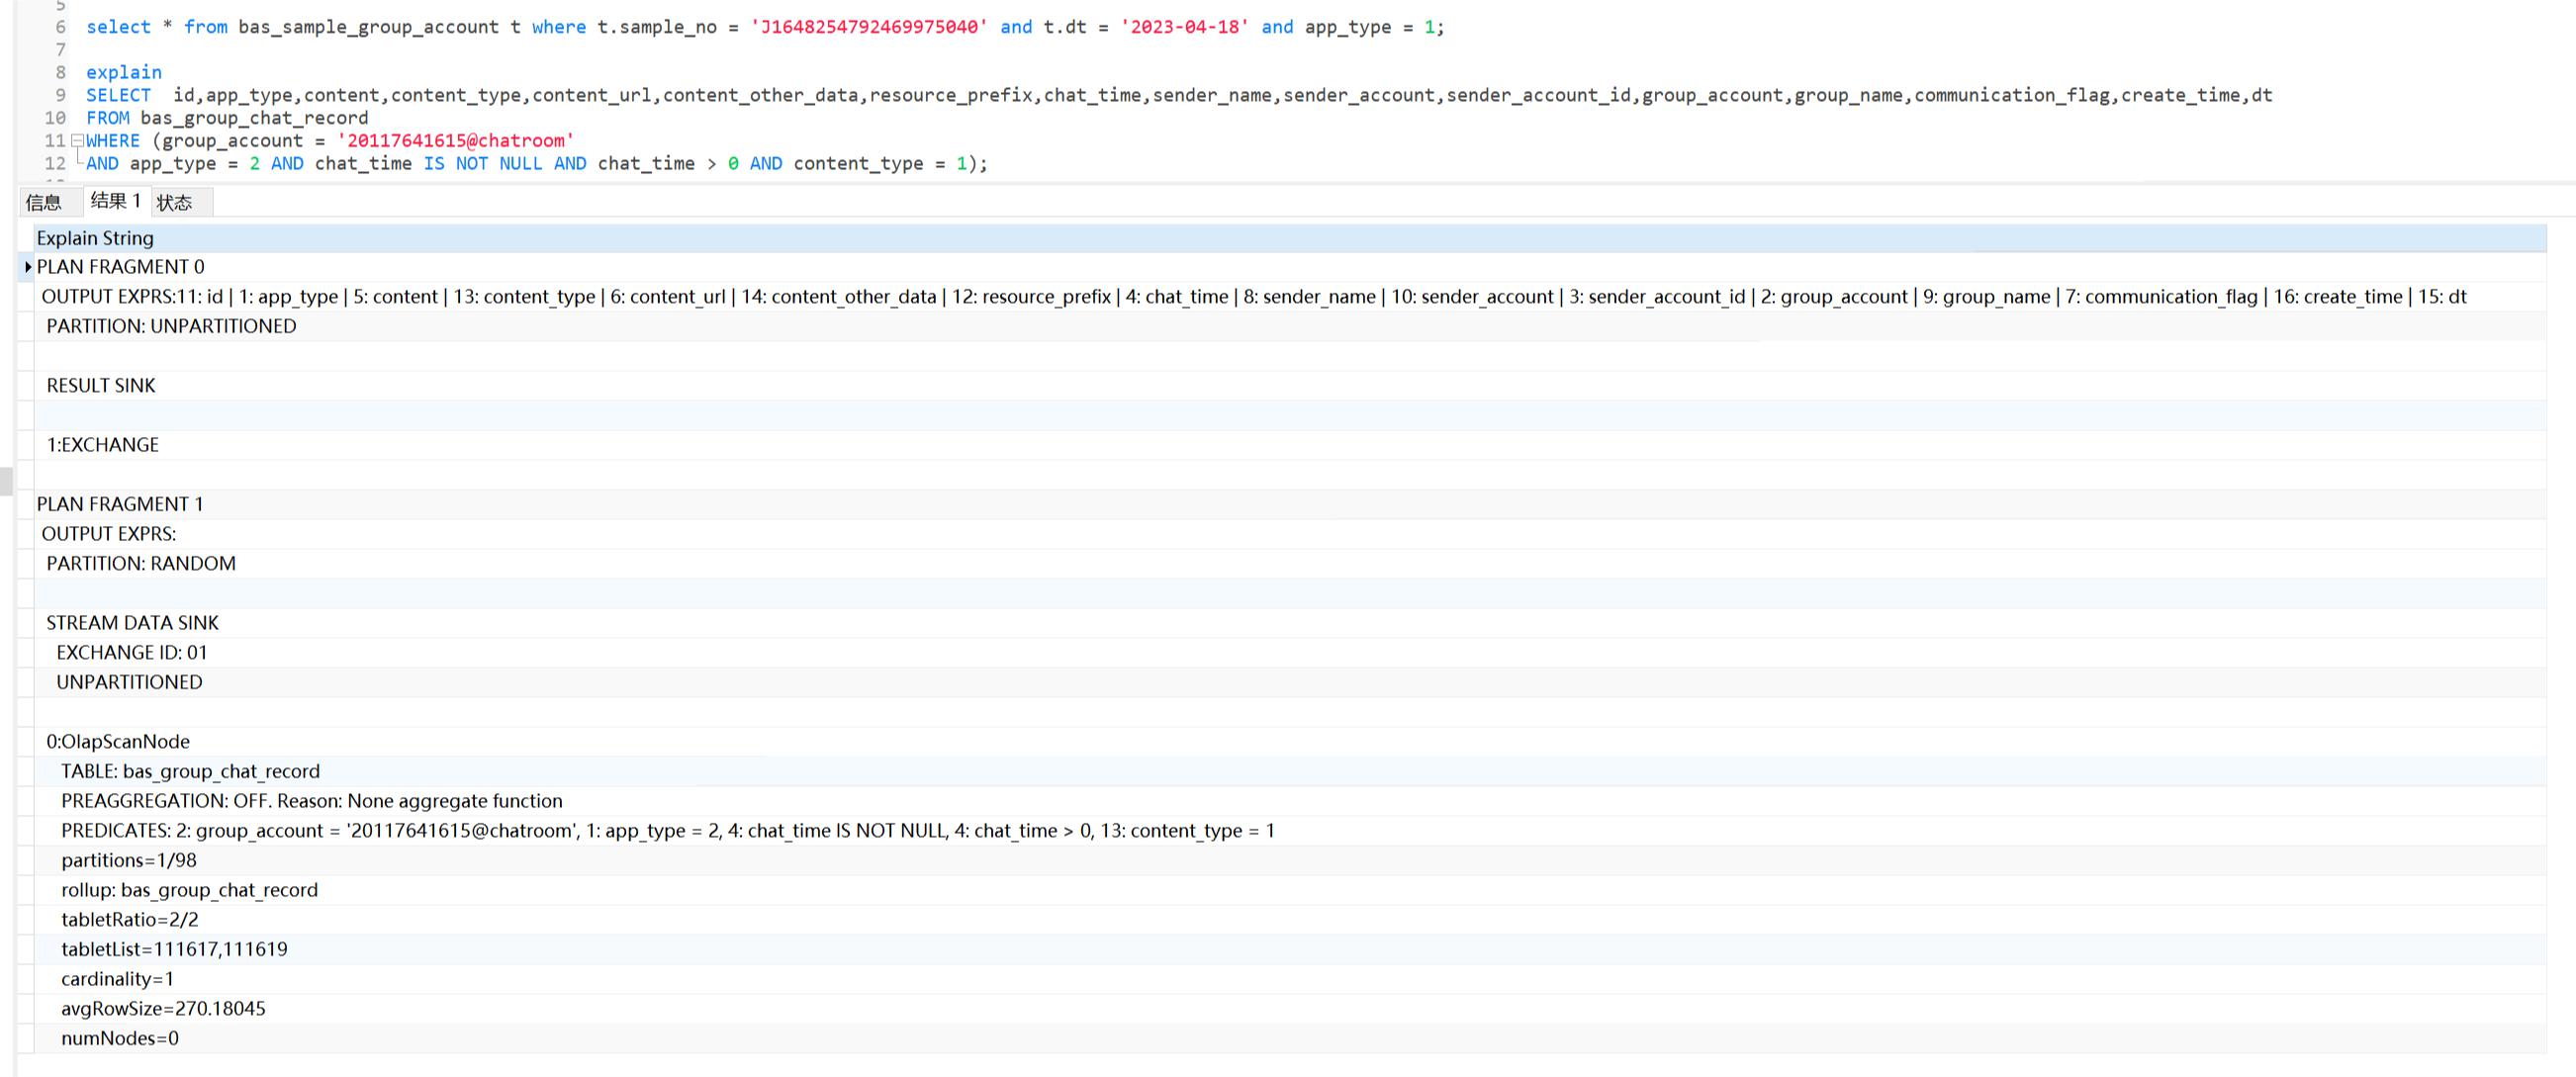Select the 0:OlapScanNode row

pos(118,742)
